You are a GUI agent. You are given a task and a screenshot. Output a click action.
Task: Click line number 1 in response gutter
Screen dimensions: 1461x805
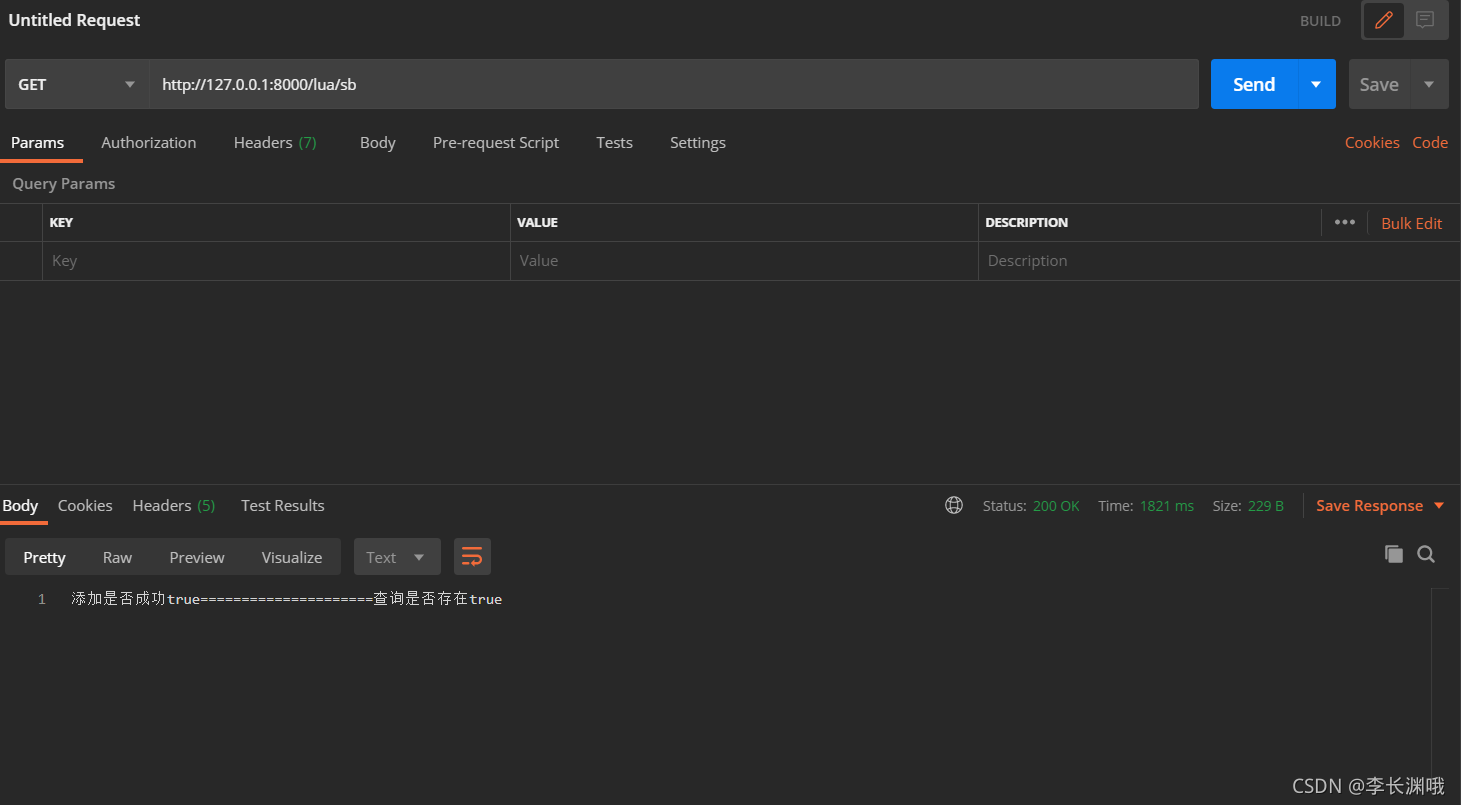42,599
